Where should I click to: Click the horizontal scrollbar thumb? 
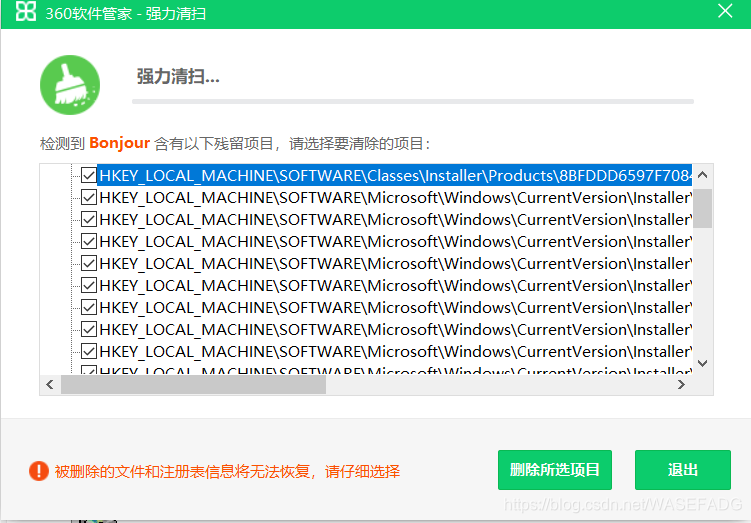tap(193, 385)
